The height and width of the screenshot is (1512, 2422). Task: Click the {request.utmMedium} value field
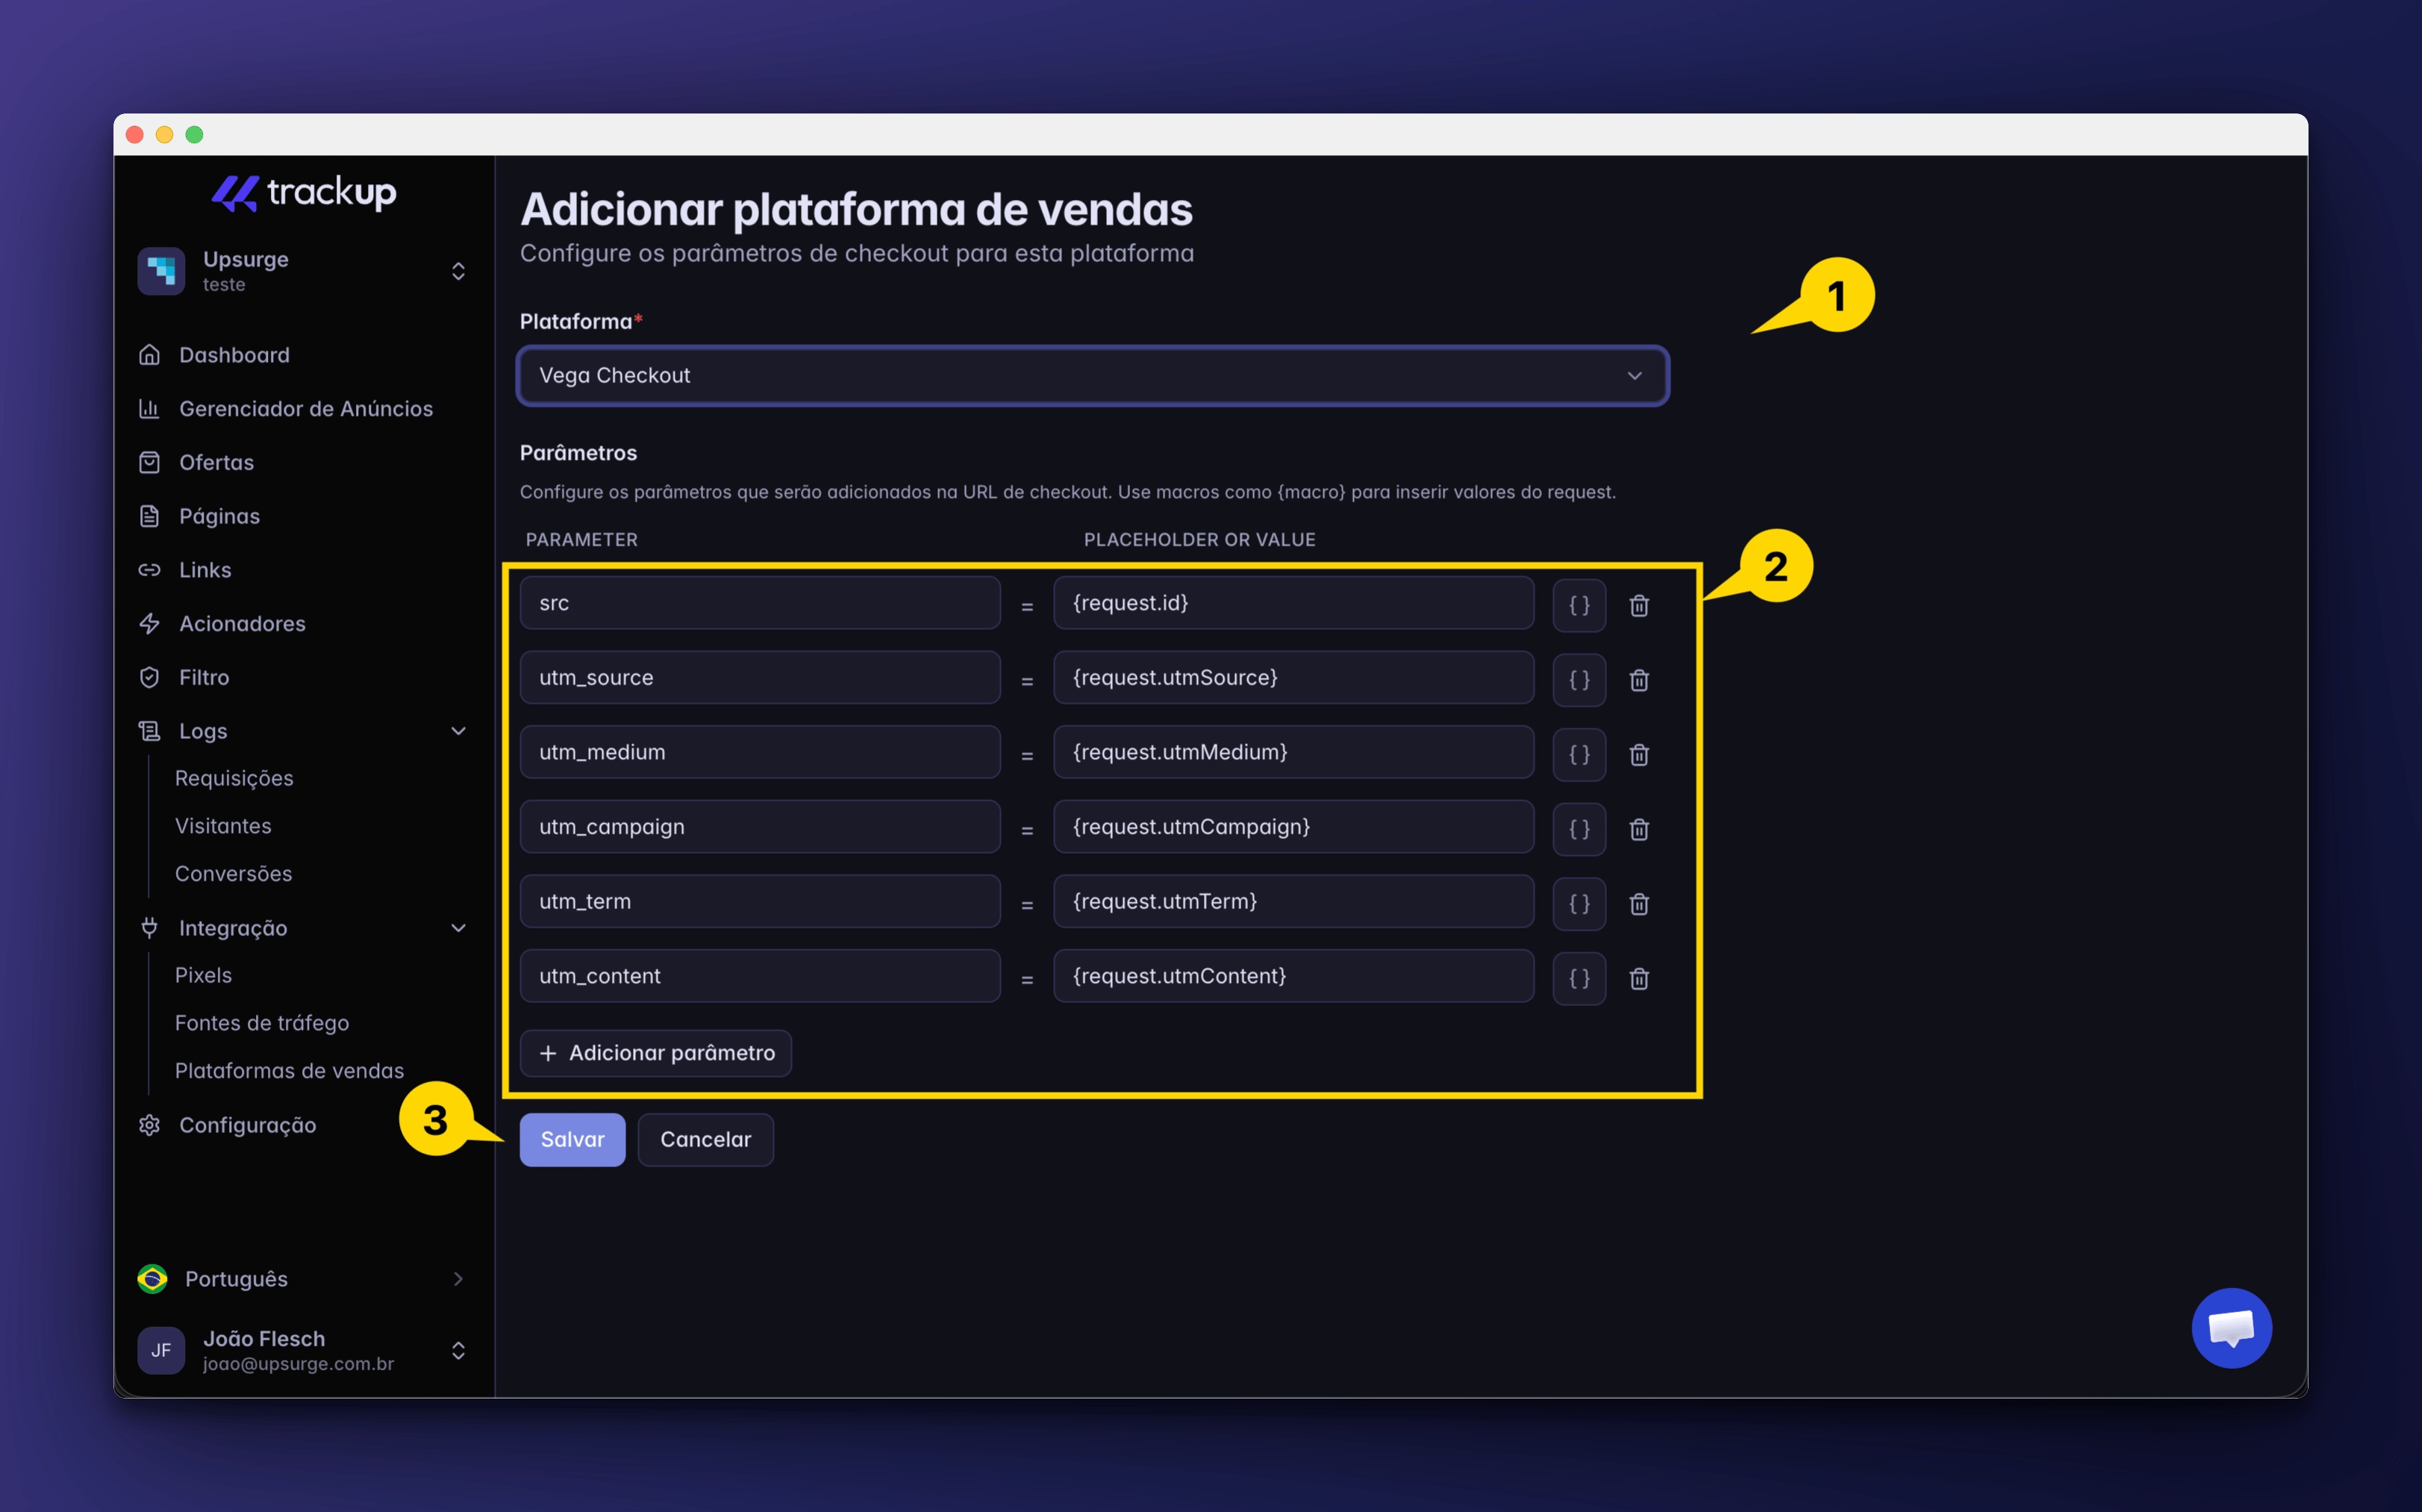coord(1293,752)
